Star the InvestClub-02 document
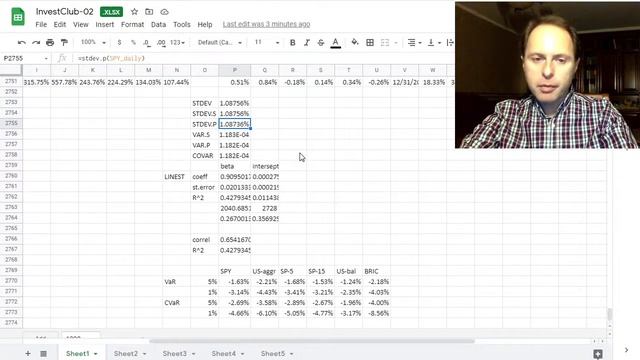 [134, 12]
